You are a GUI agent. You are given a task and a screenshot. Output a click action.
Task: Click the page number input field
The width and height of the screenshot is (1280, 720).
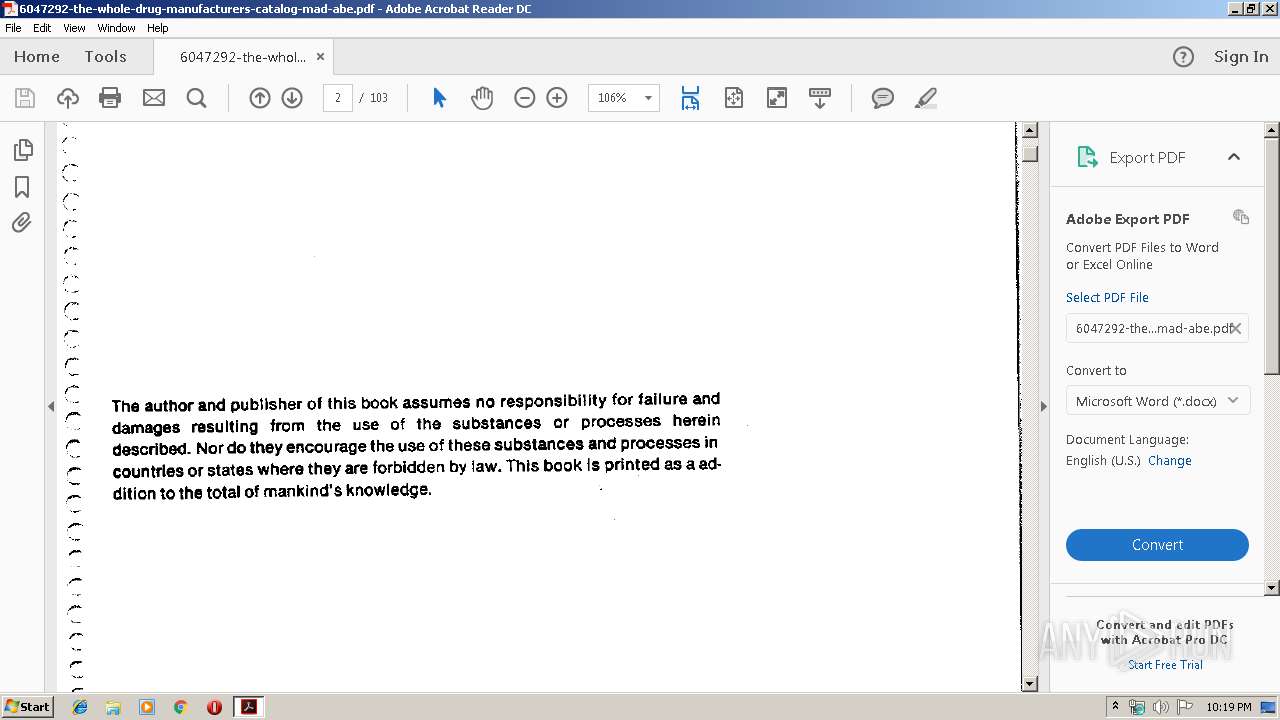(x=337, y=98)
